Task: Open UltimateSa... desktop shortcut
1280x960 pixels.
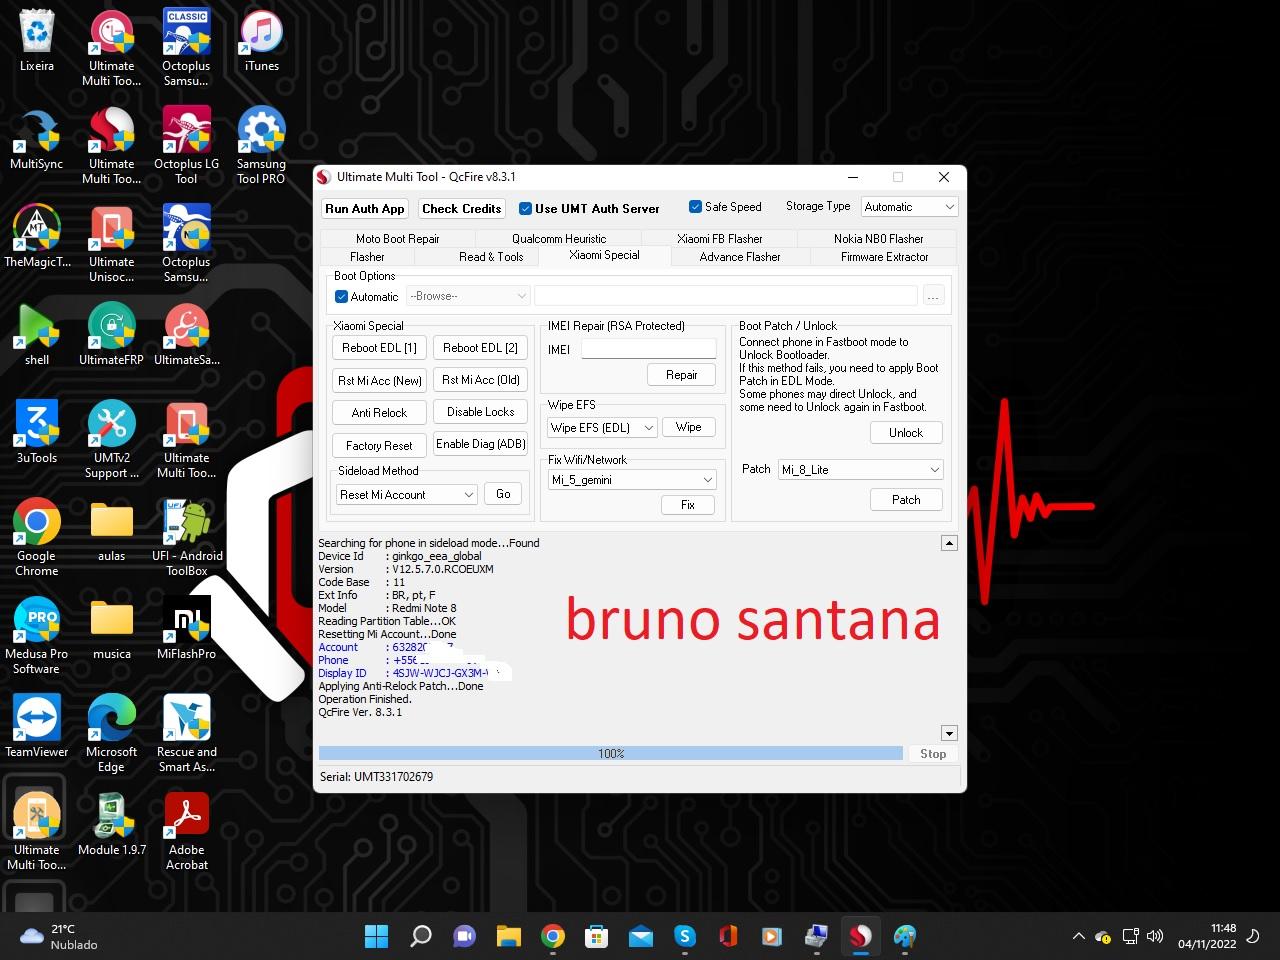Action: [x=186, y=335]
